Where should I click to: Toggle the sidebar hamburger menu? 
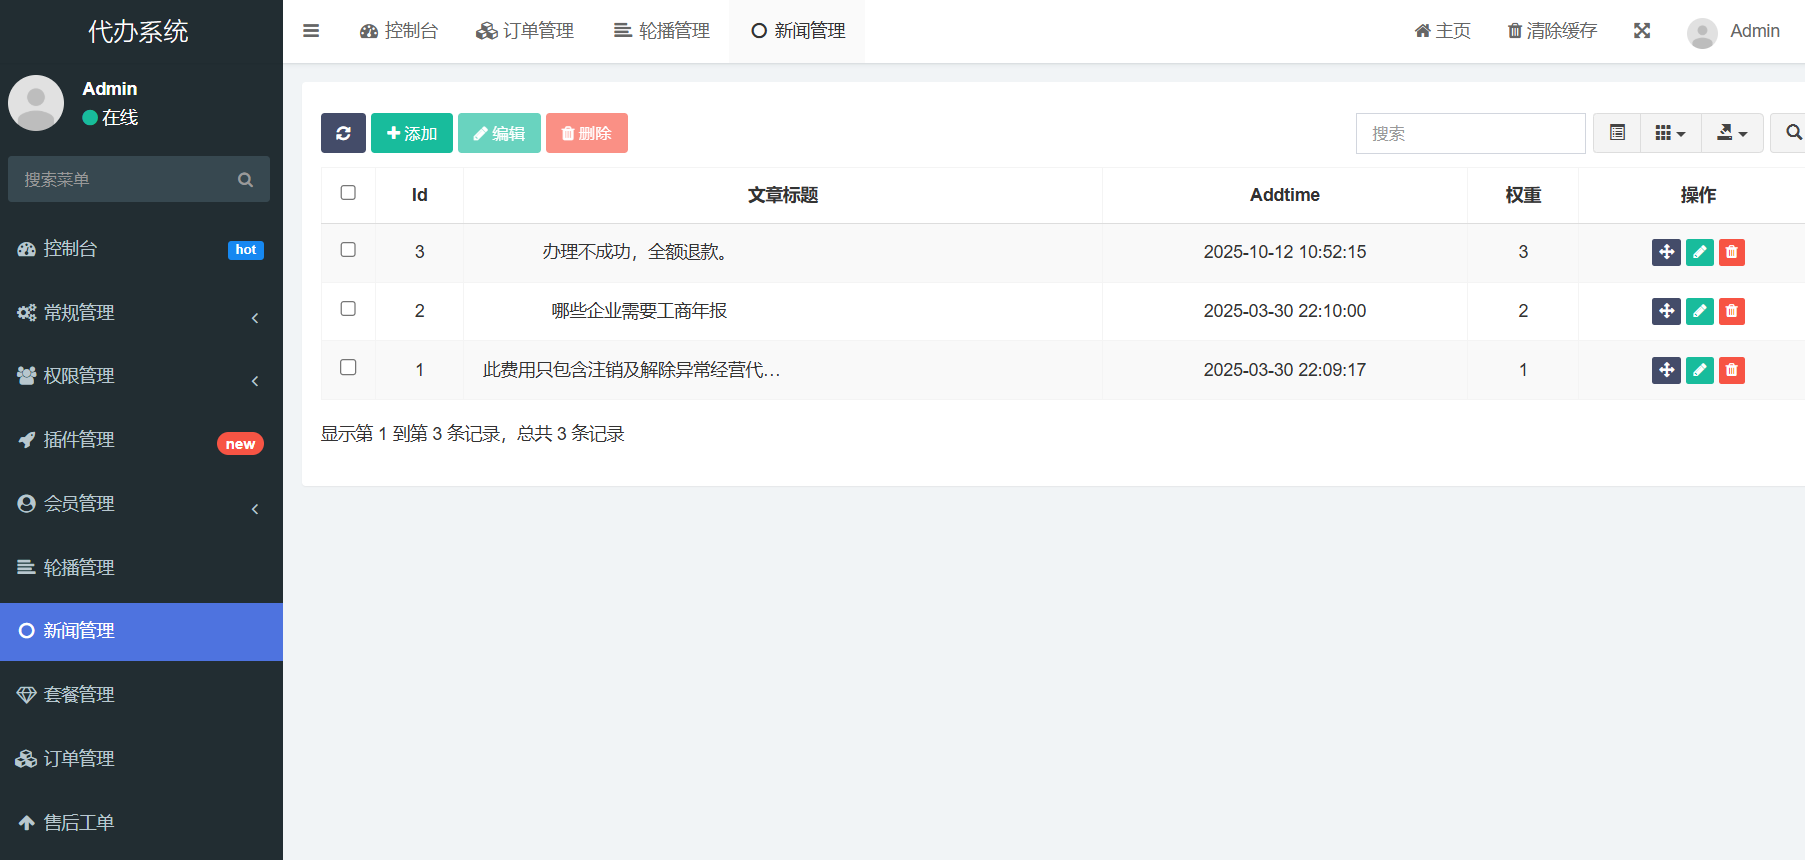(x=311, y=31)
